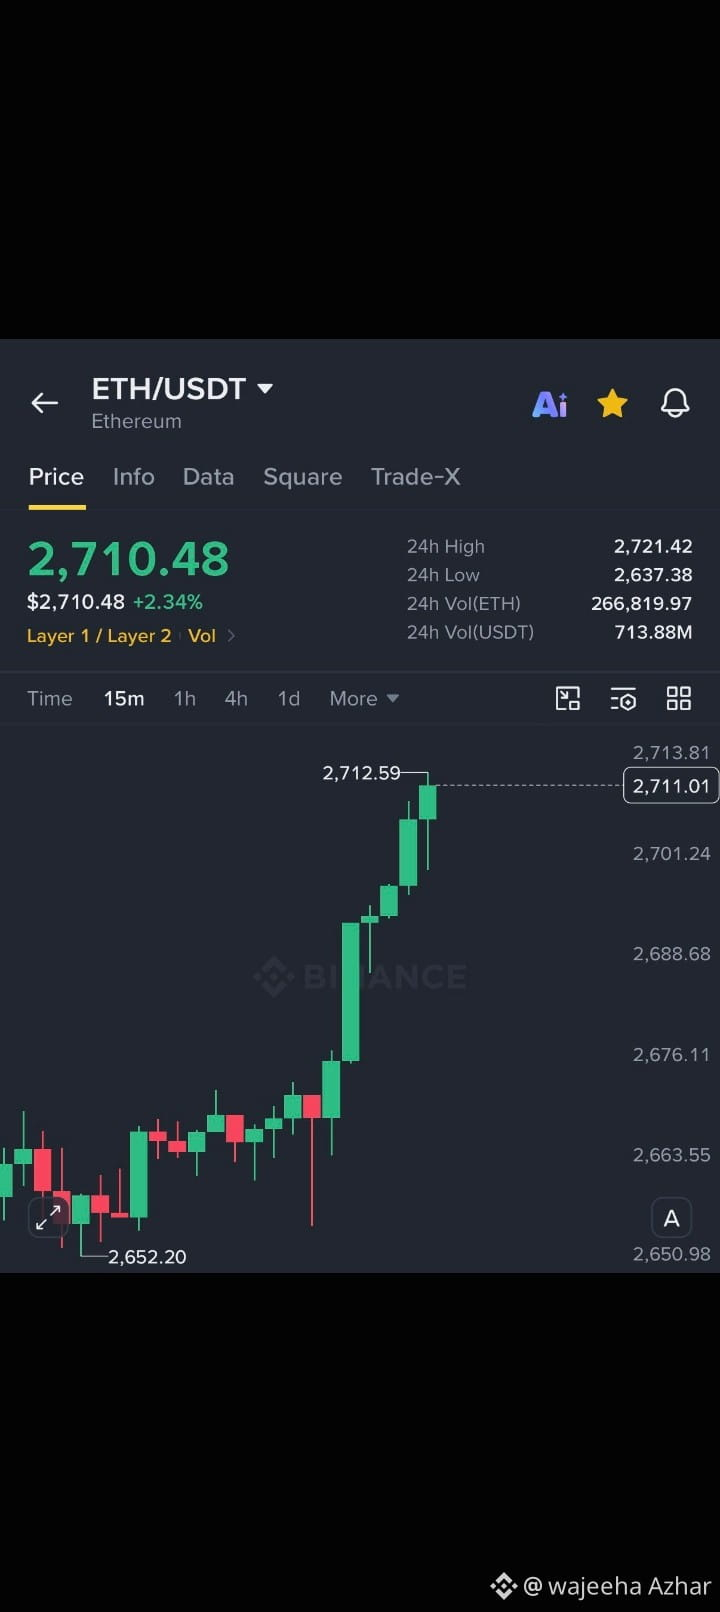Open the AI analysis icon
The image size is (720, 1612).
(550, 404)
